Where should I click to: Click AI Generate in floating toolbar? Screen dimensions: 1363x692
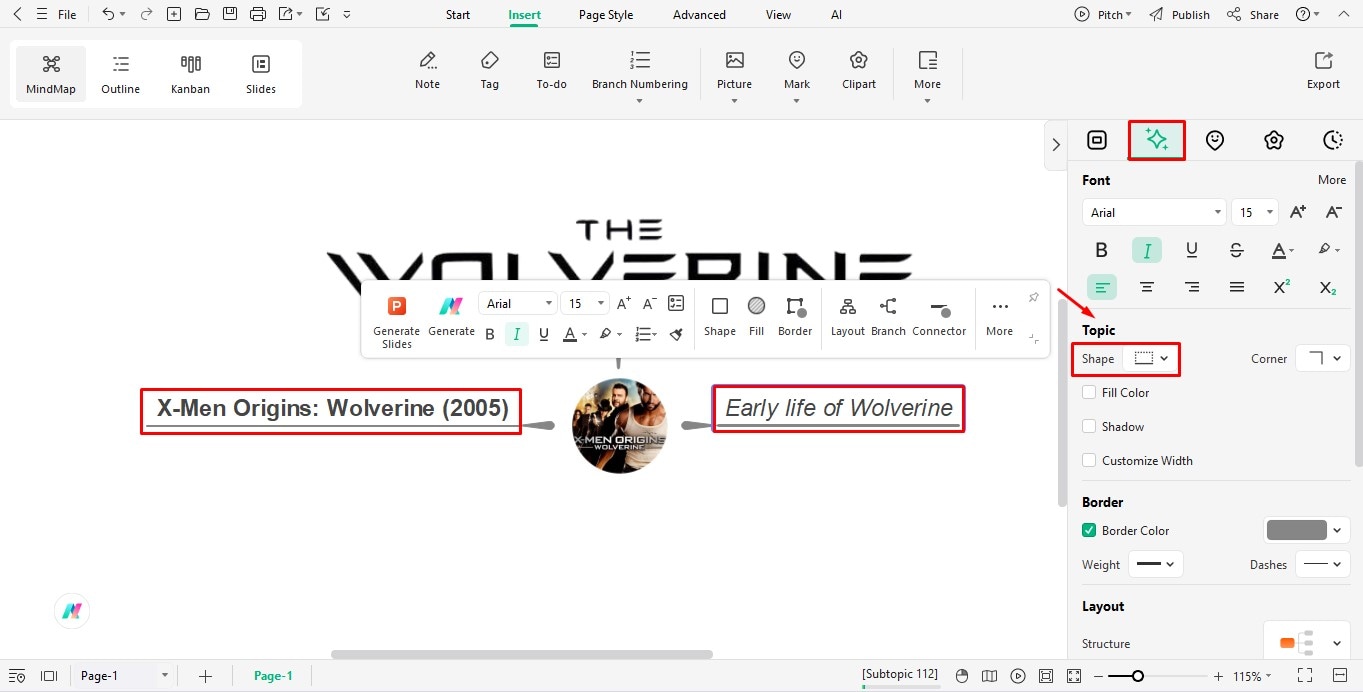pyautogui.click(x=451, y=318)
